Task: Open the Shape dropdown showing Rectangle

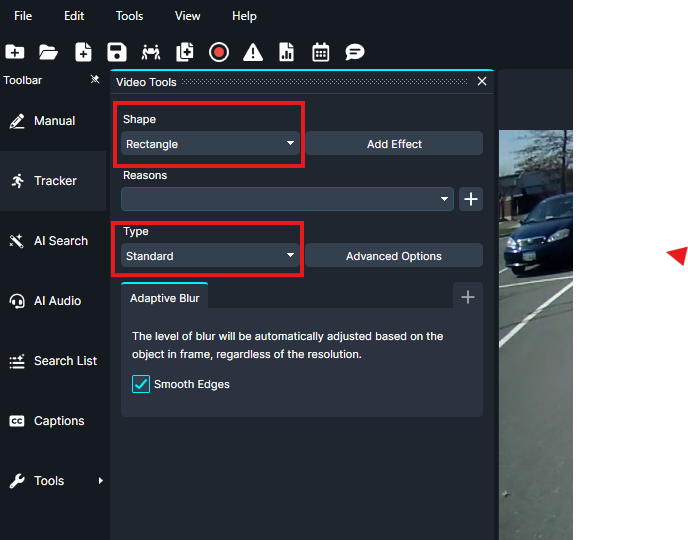Action: pos(211,144)
